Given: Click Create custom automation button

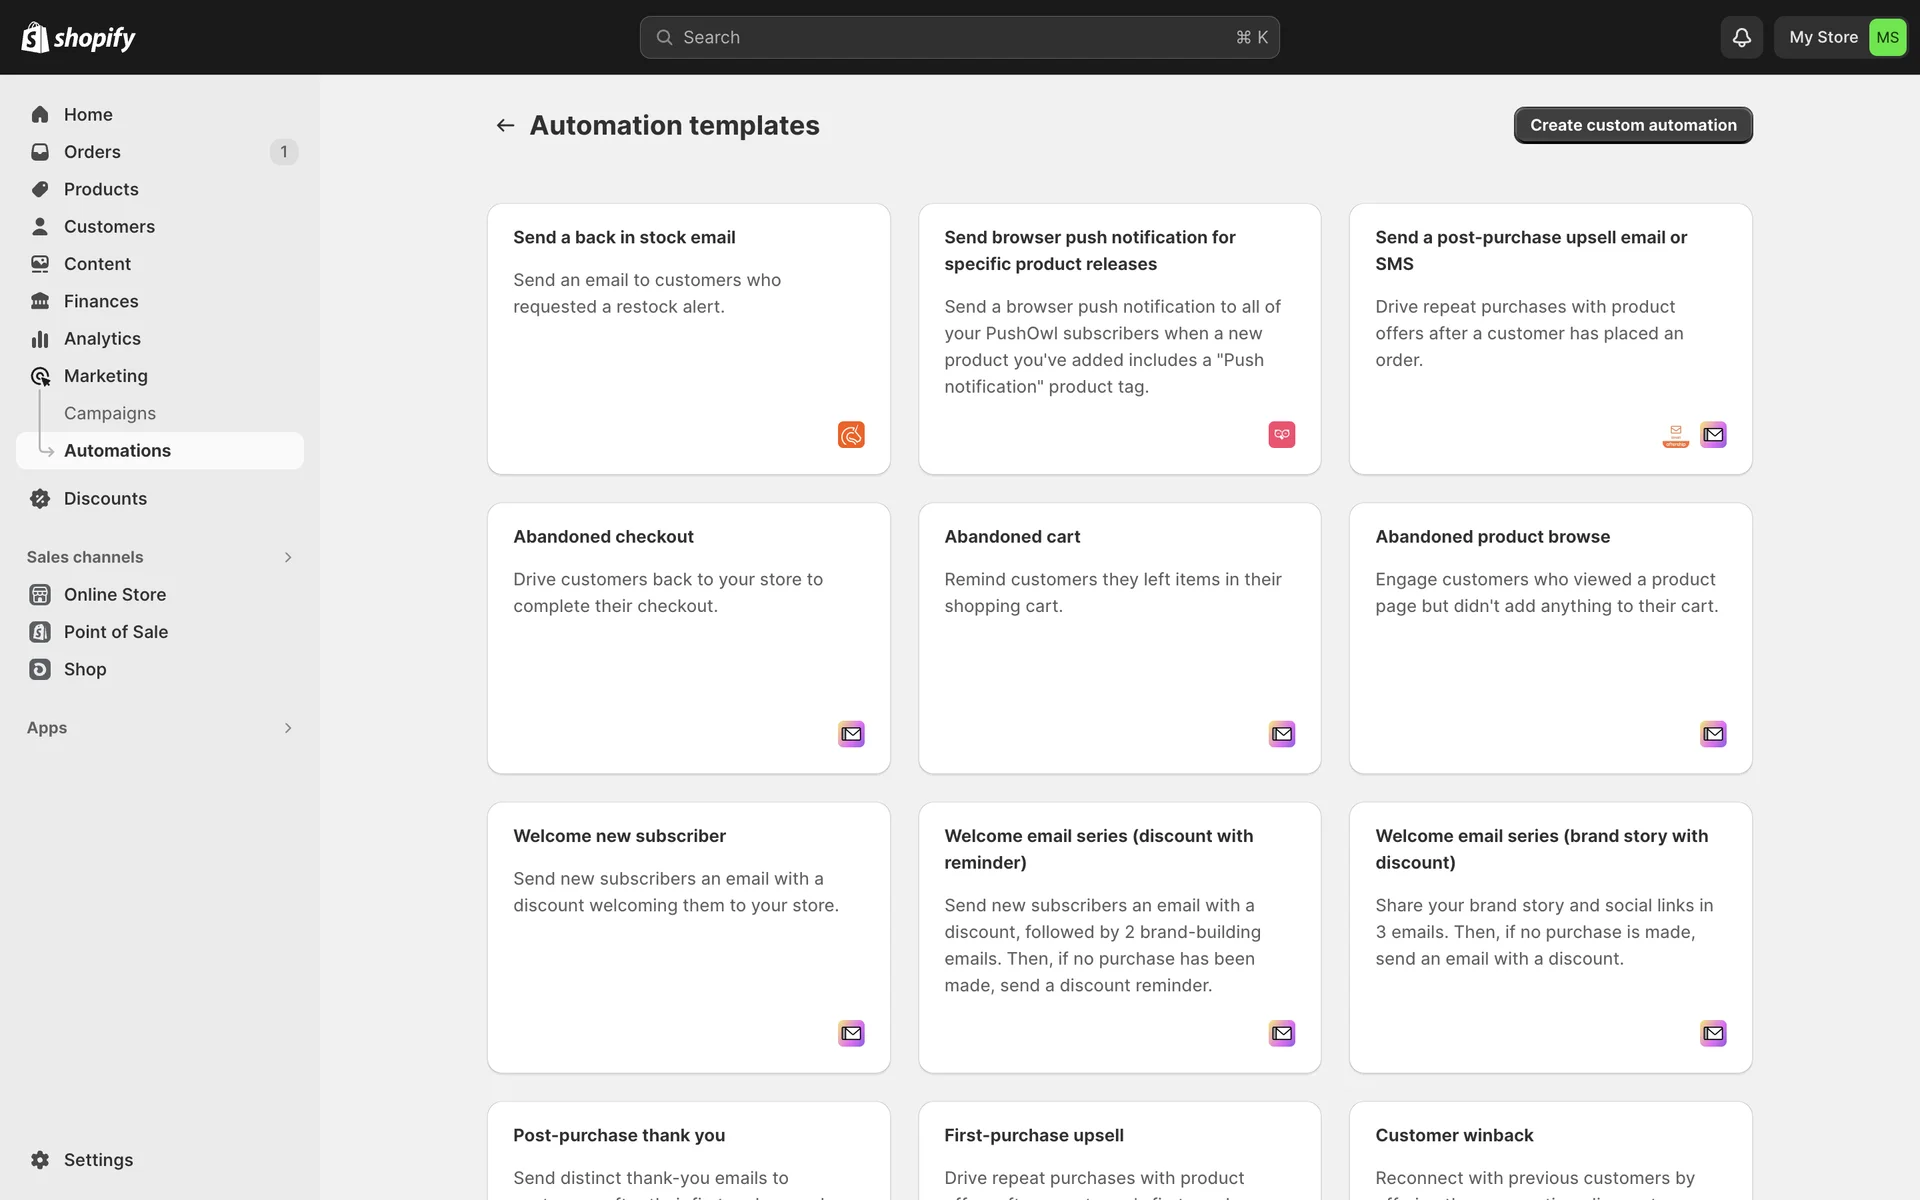Looking at the screenshot, I should click(x=1632, y=125).
